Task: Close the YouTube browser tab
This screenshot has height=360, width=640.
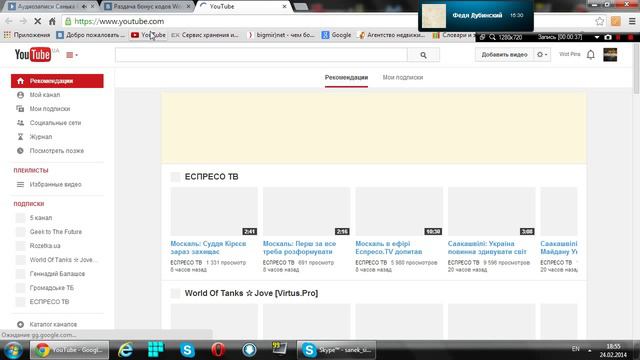Action: click(x=284, y=7)
